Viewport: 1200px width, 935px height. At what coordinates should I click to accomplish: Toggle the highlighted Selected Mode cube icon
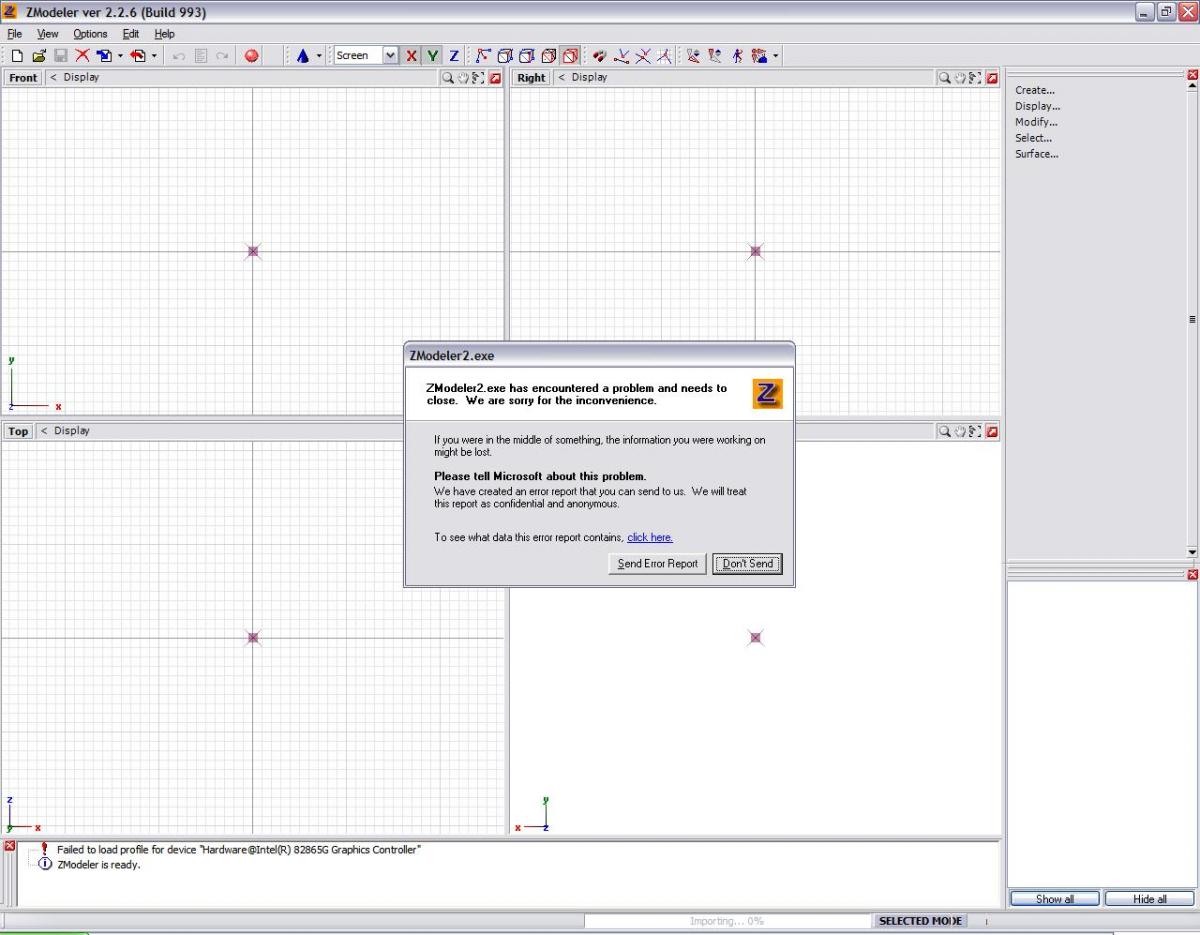570,56
